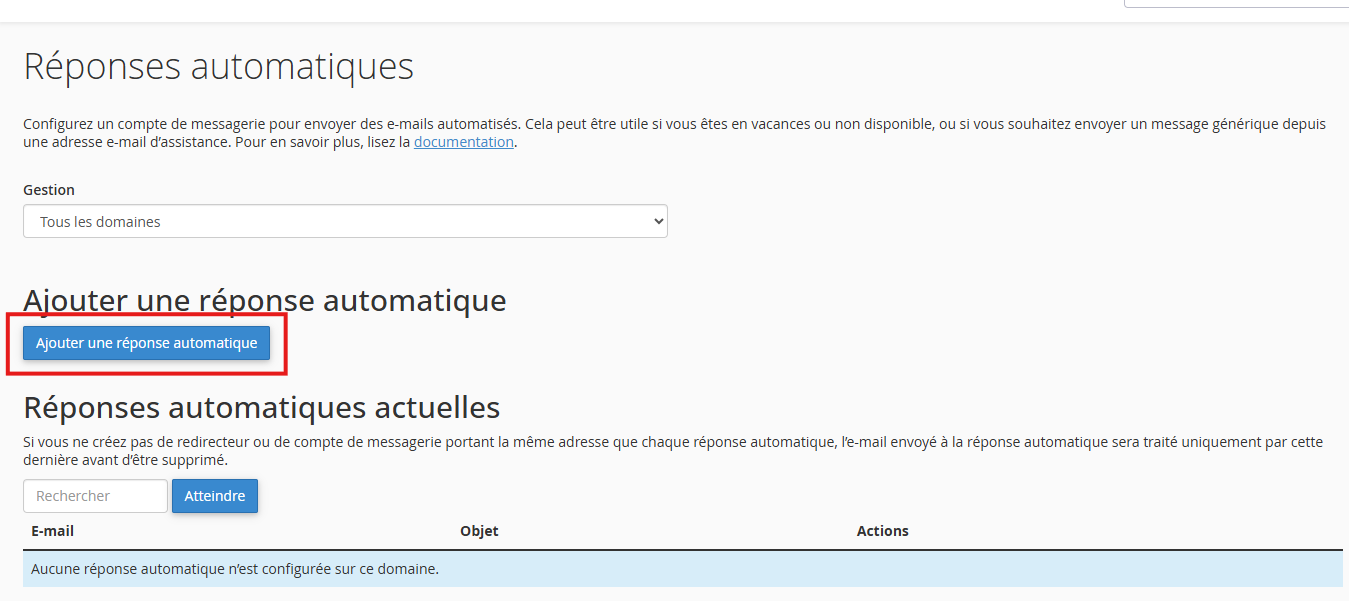Open the Gestion domain dropdown

coord(345,221)
